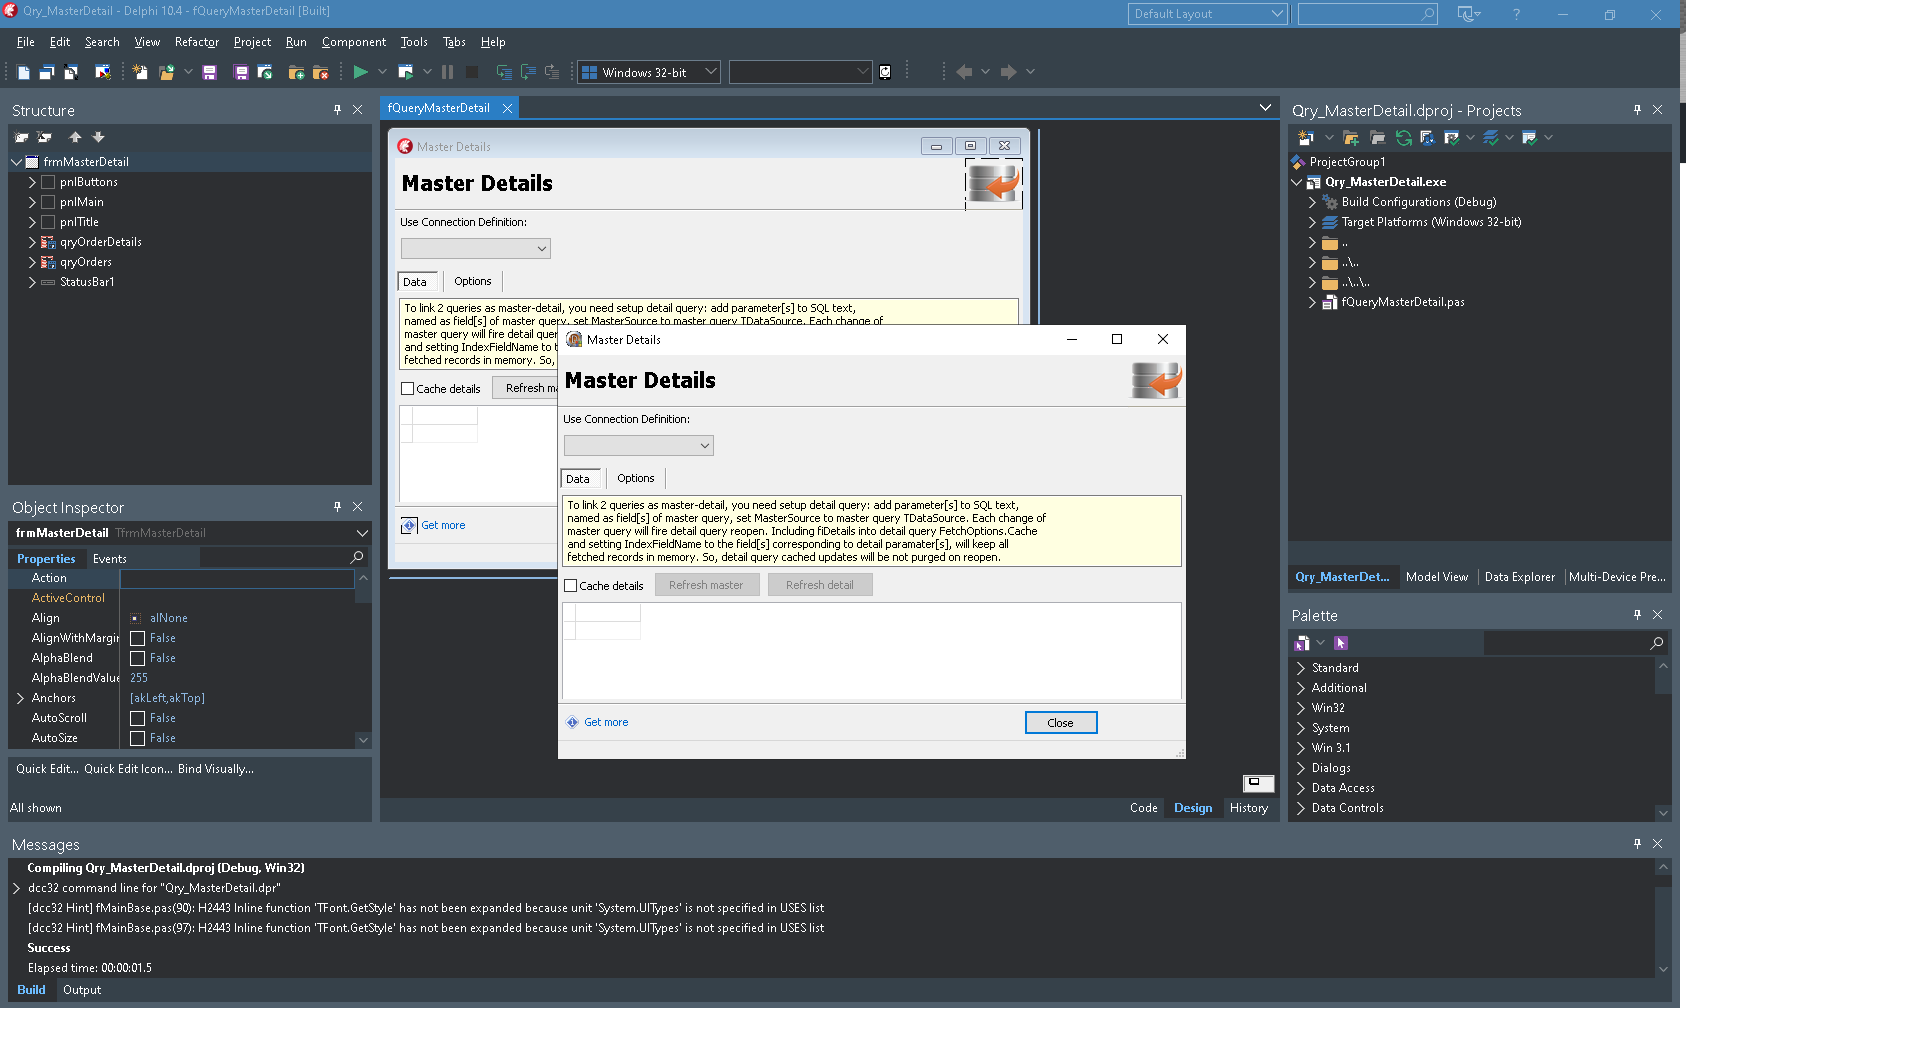Viewport: 1920px width, 1047px height.
Task: Expand the Anchors property
Action: 20,698
